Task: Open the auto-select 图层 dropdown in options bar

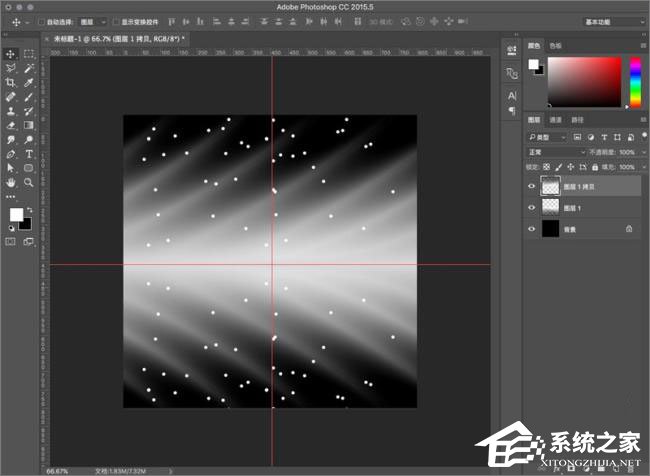Action: pos(93,22)
